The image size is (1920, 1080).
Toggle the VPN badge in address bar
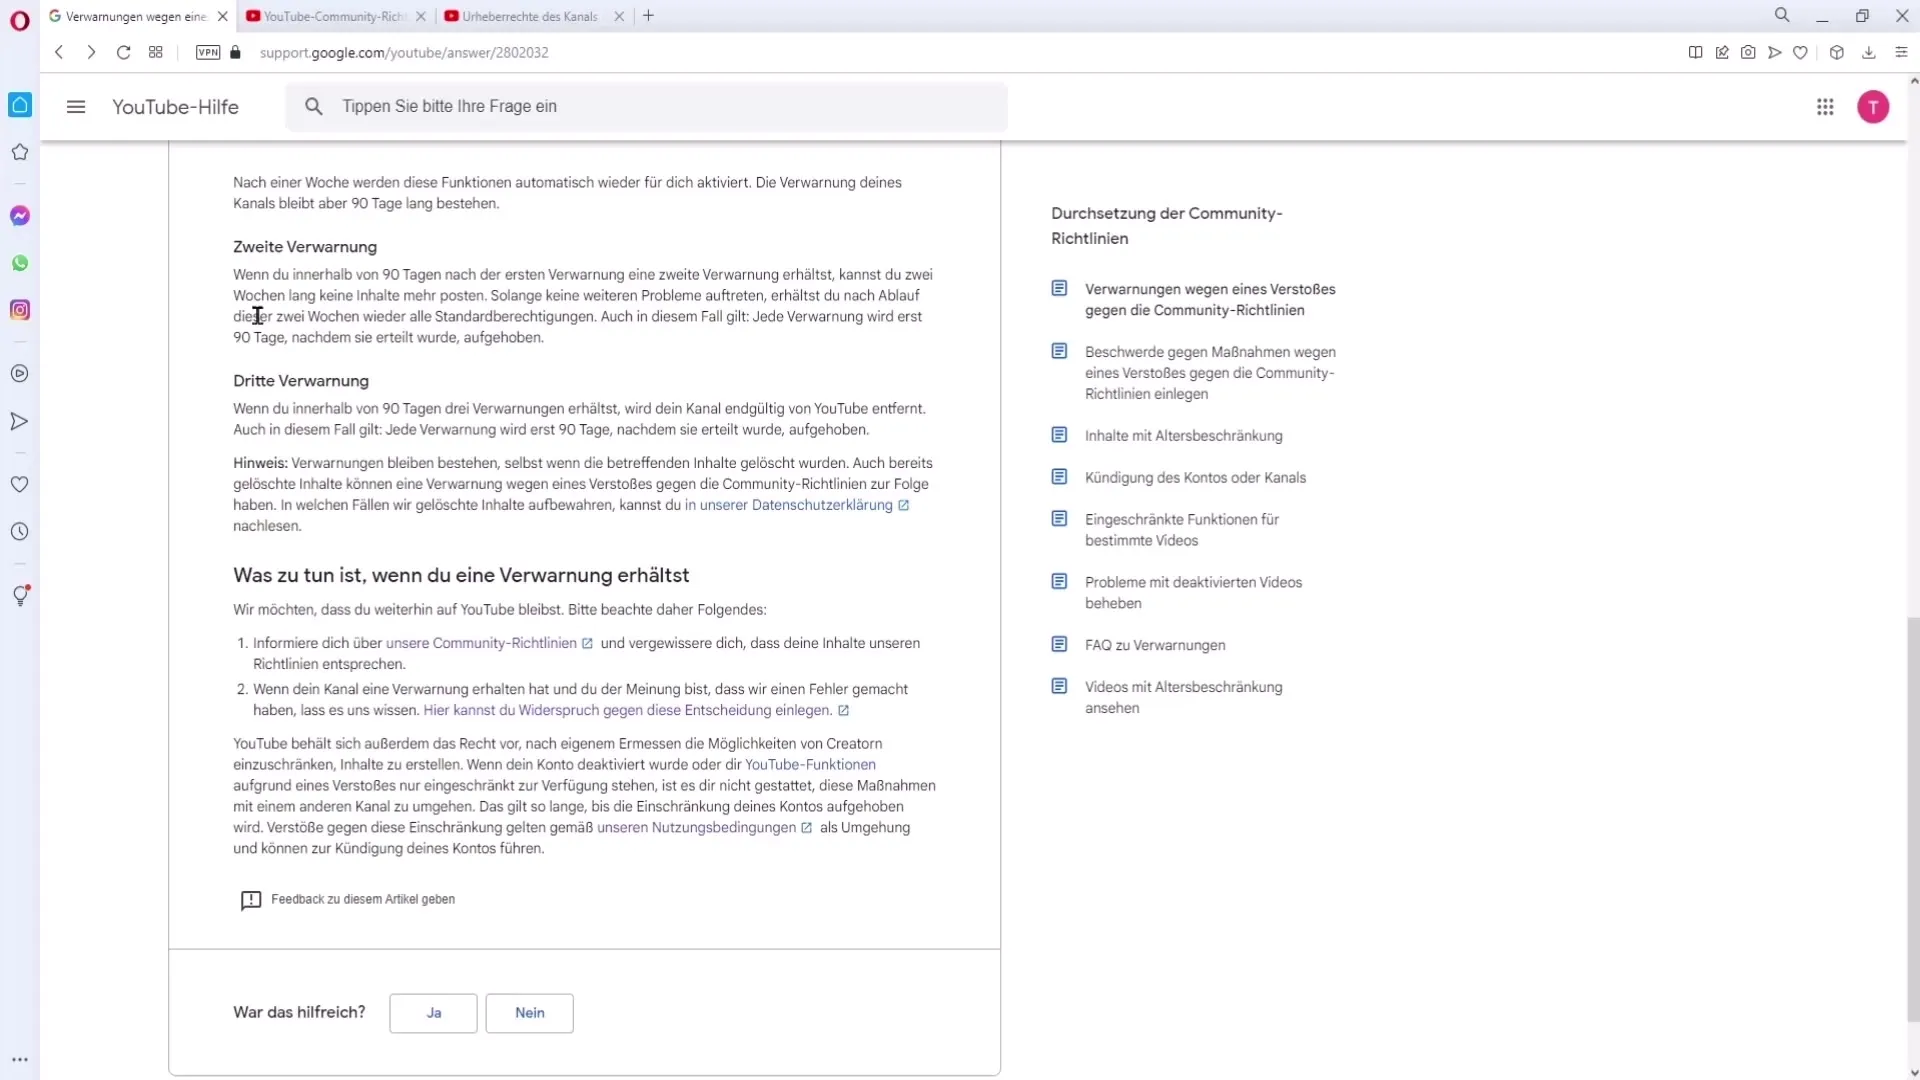tap(208, 52)
